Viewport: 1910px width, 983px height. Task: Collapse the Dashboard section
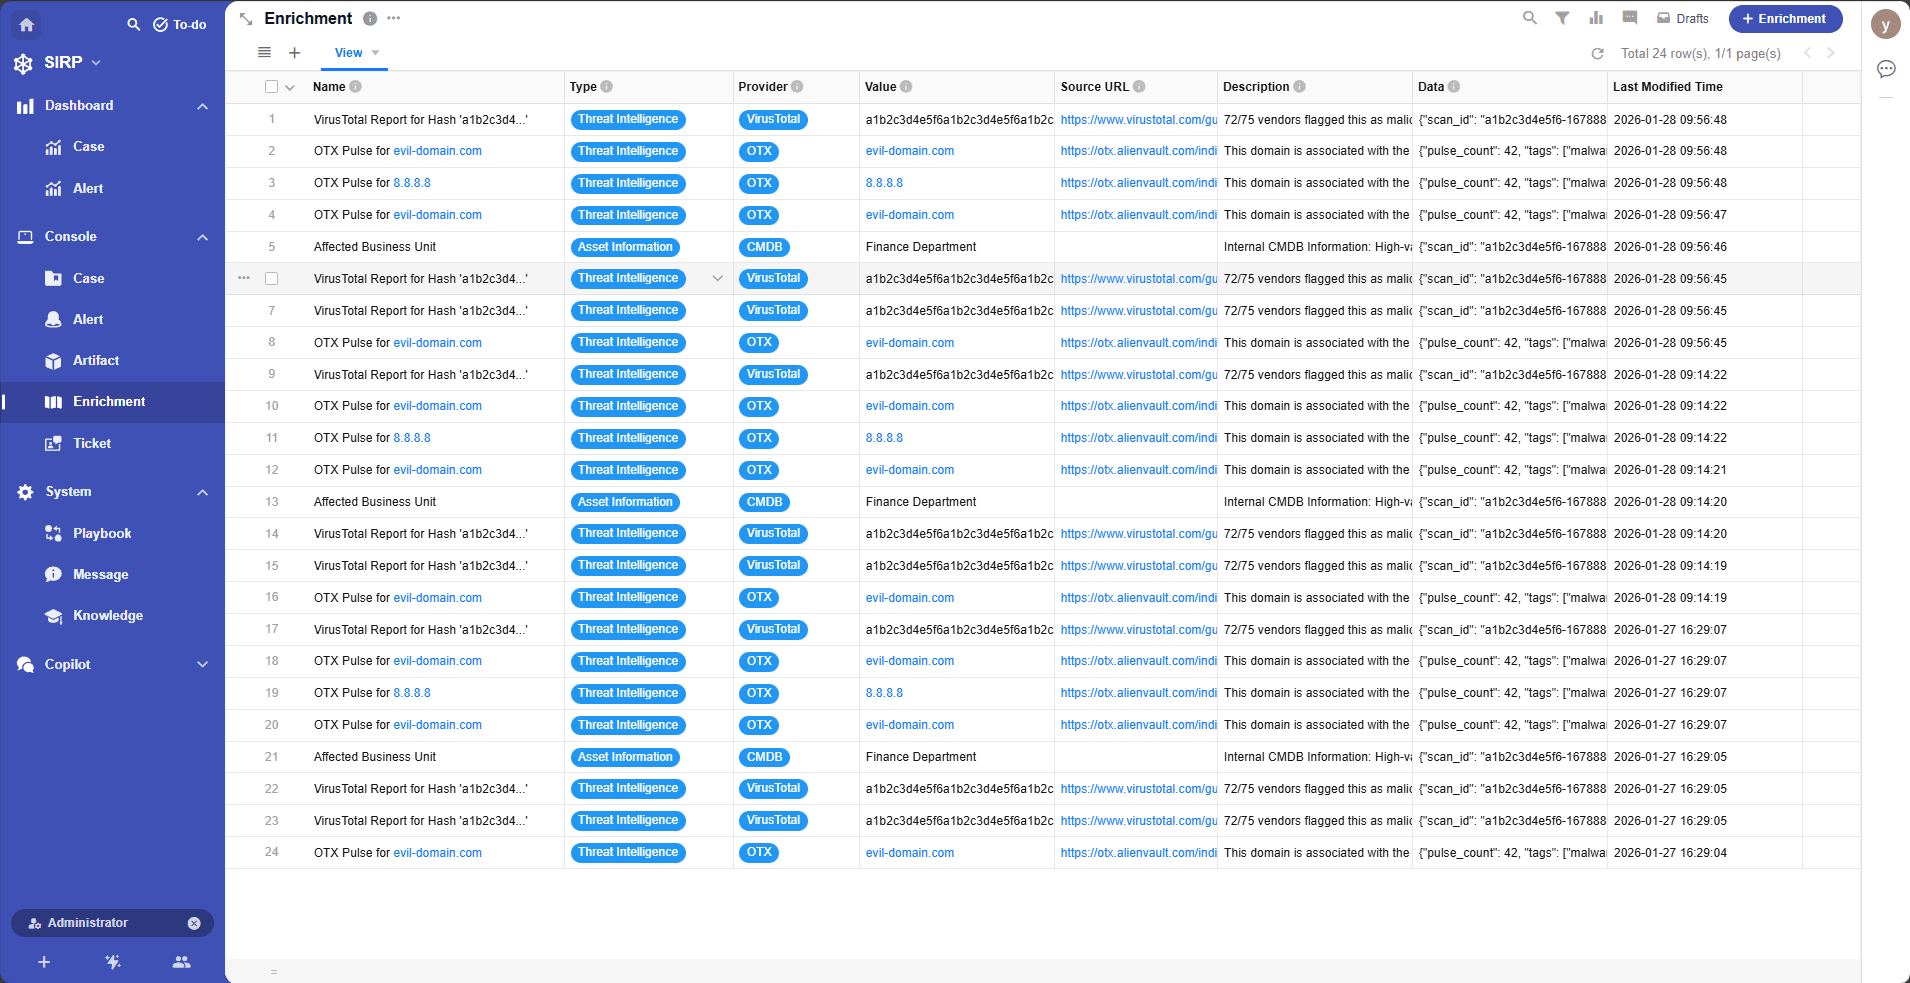pyautogui.click(x=202, y=106)
